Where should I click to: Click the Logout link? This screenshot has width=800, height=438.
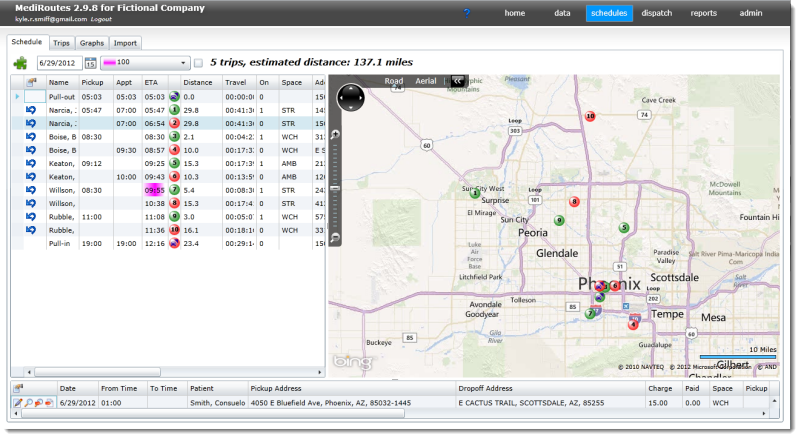point(101,20)
